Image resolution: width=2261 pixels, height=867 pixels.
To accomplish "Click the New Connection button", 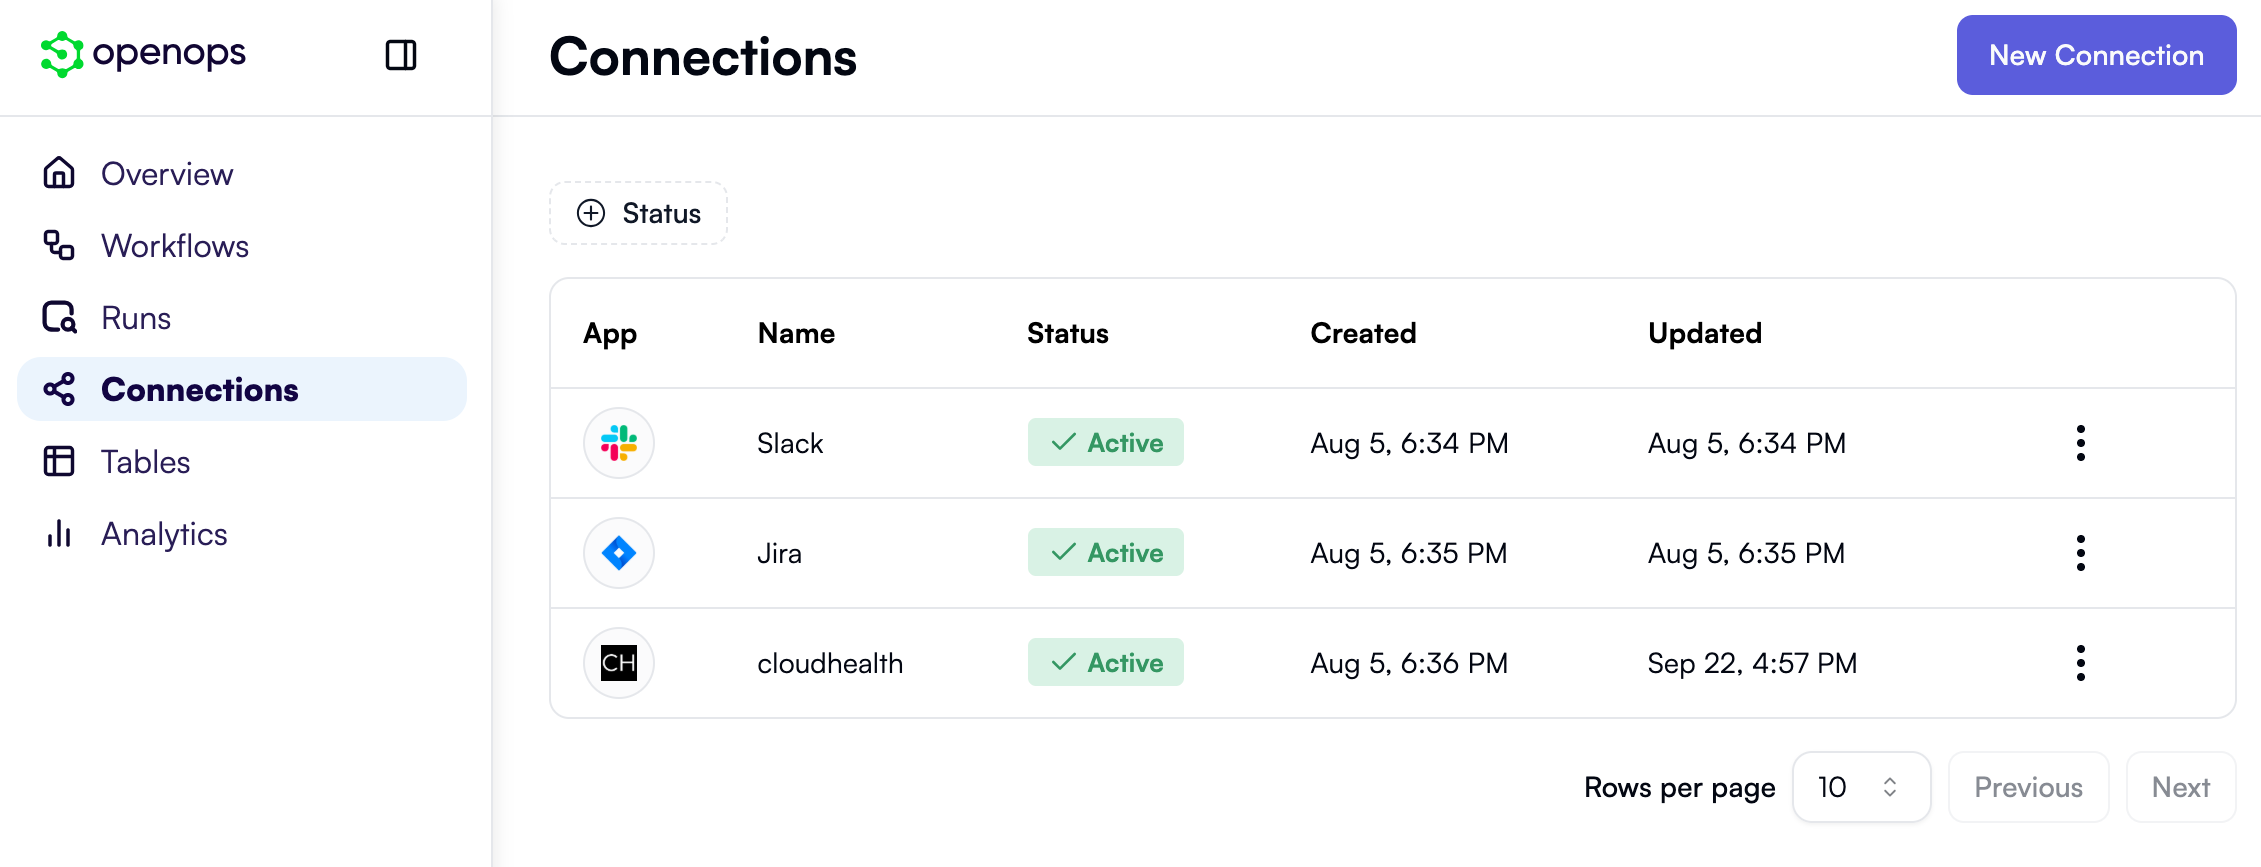I will point(2096,55).
